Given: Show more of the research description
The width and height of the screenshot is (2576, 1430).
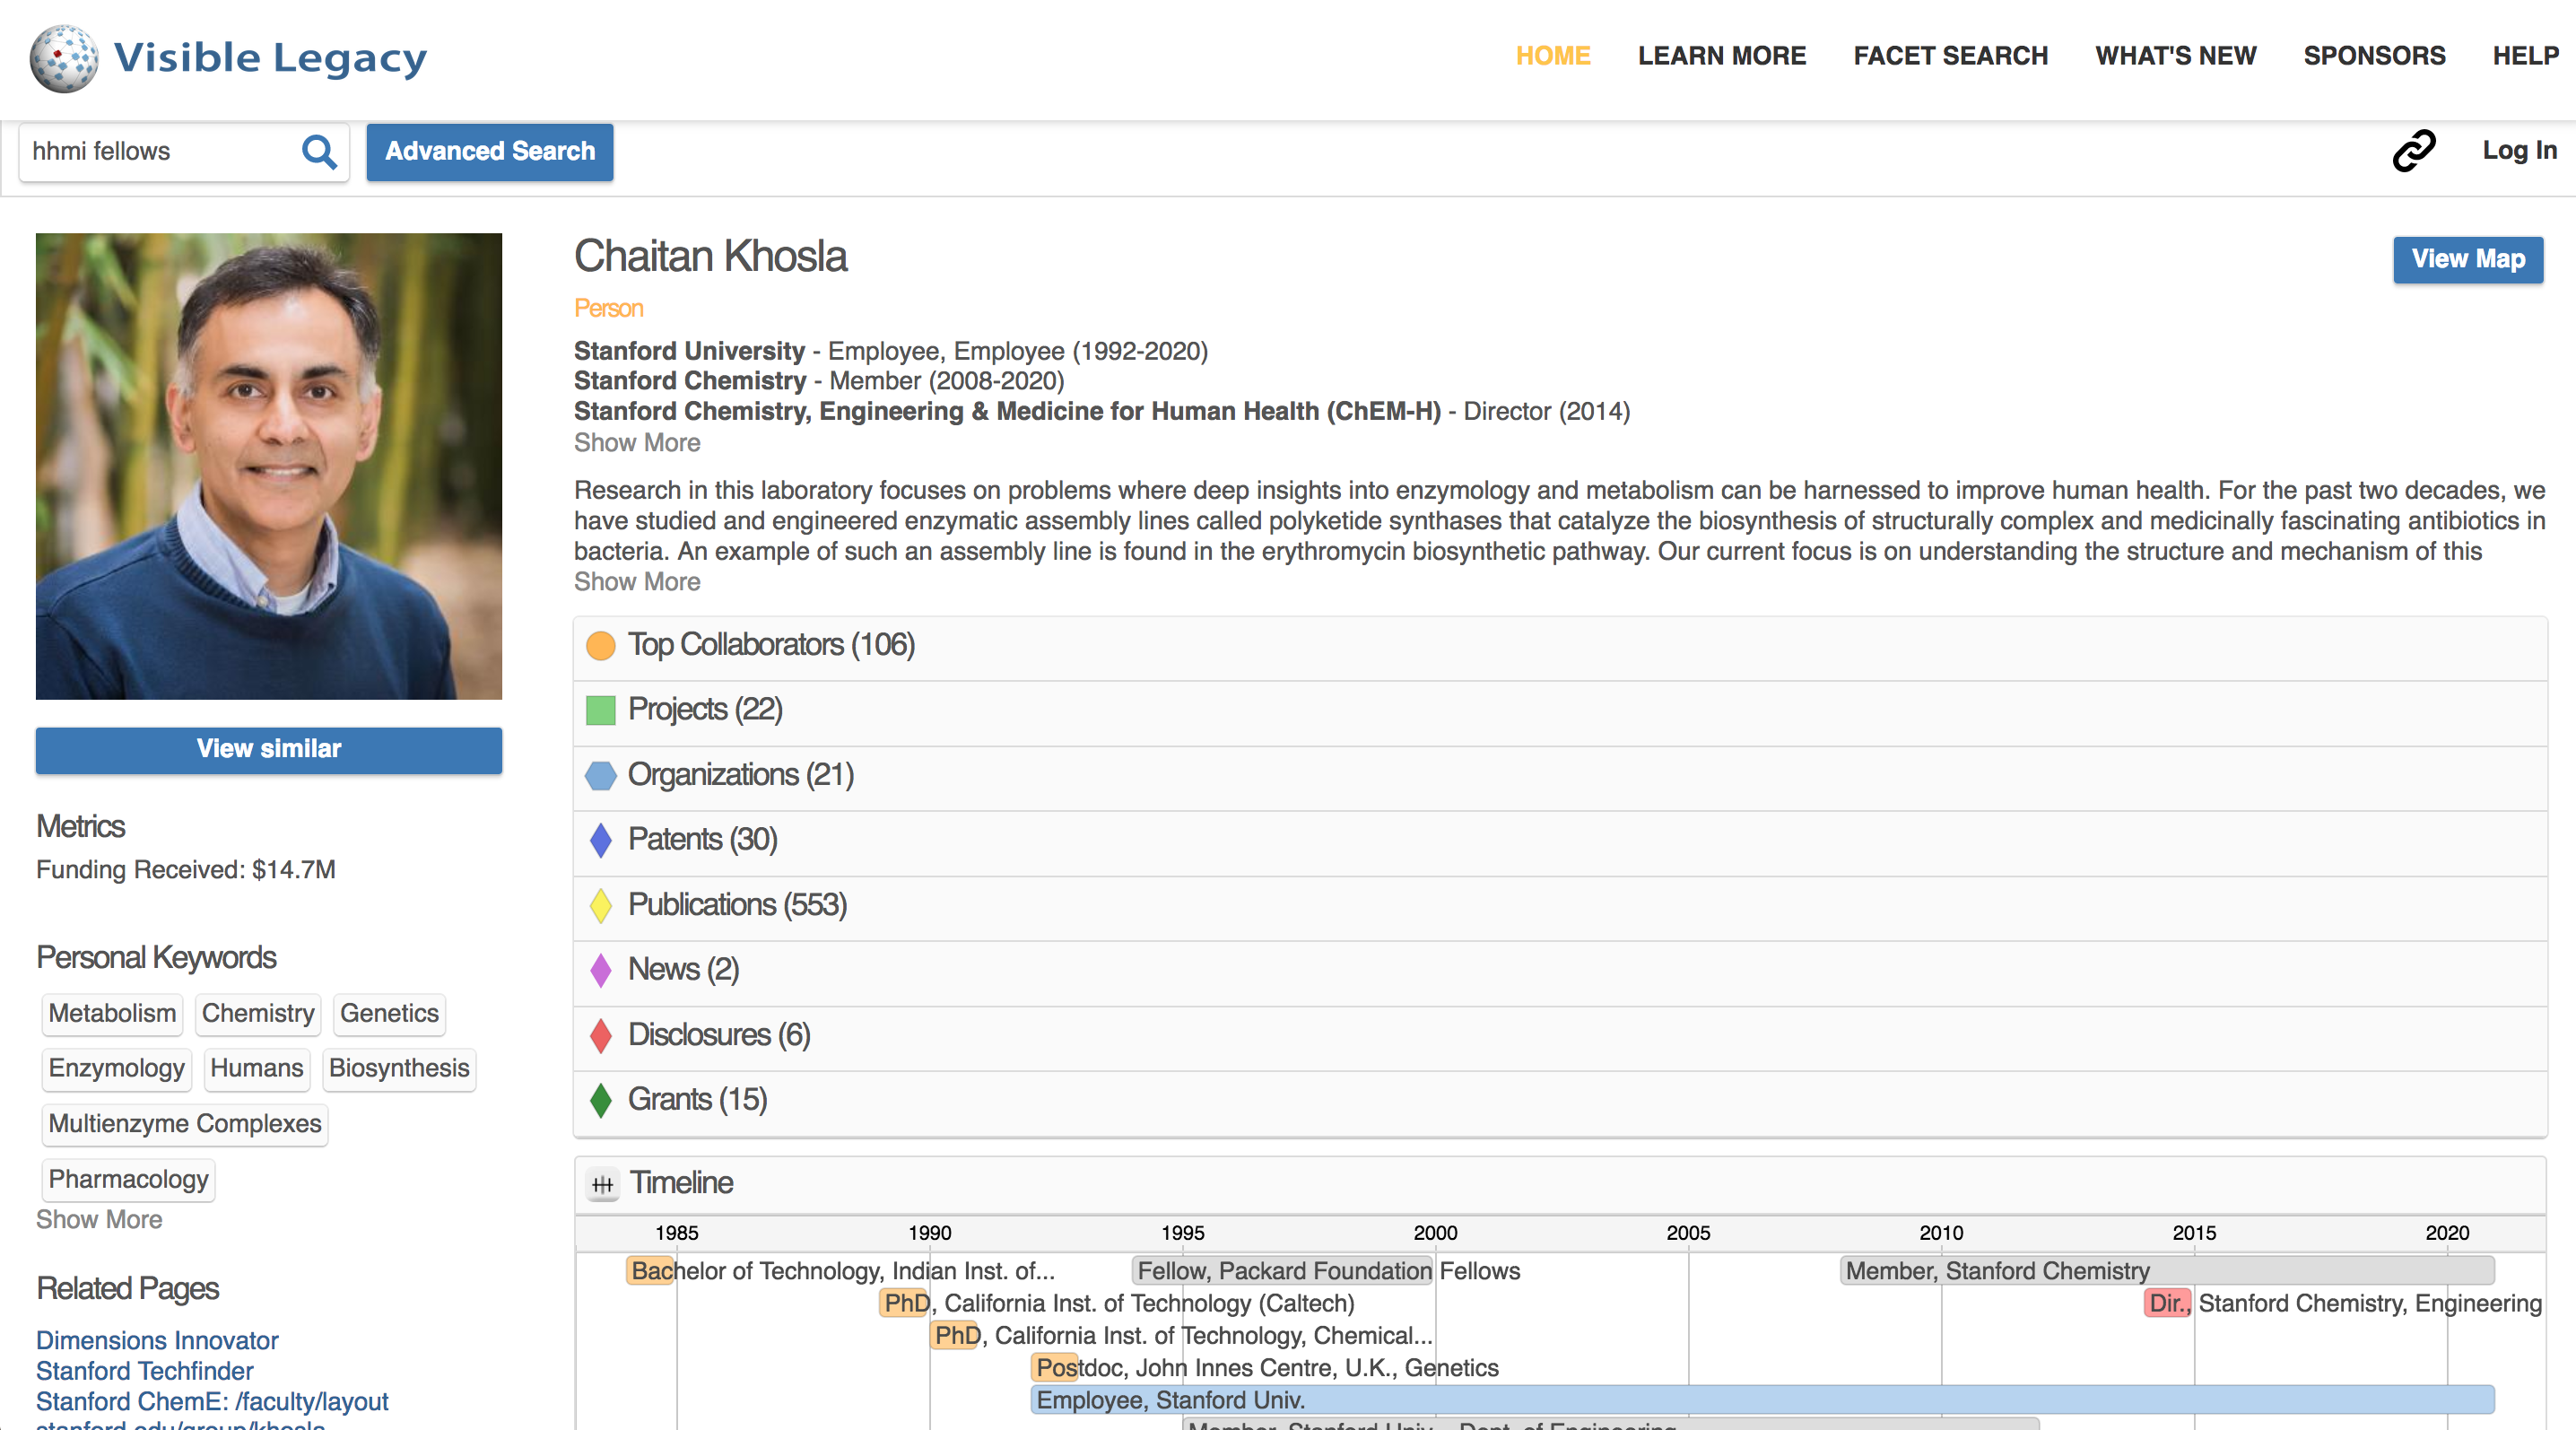Looking at the screenshot, I should point(637,582).
